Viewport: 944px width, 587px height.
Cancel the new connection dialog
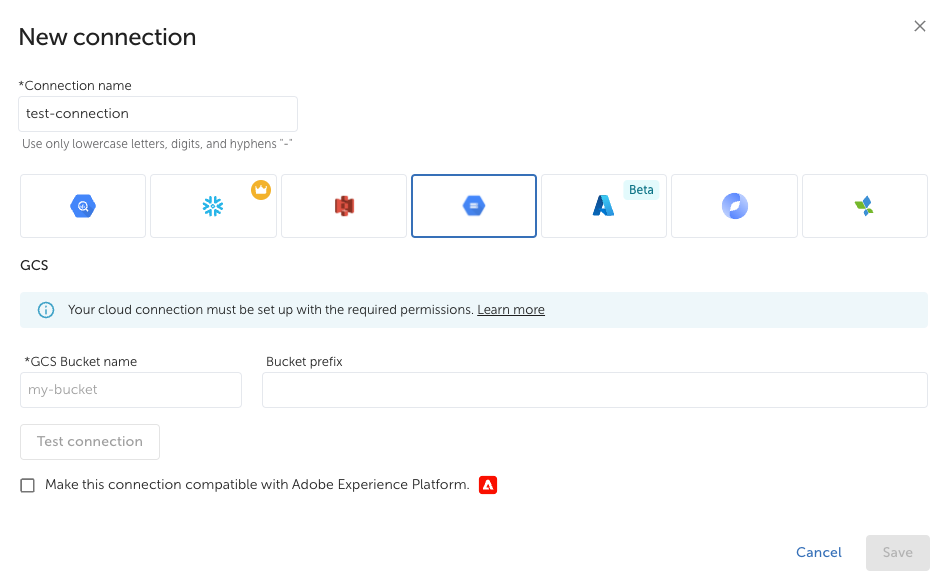(x=818, y=553)
